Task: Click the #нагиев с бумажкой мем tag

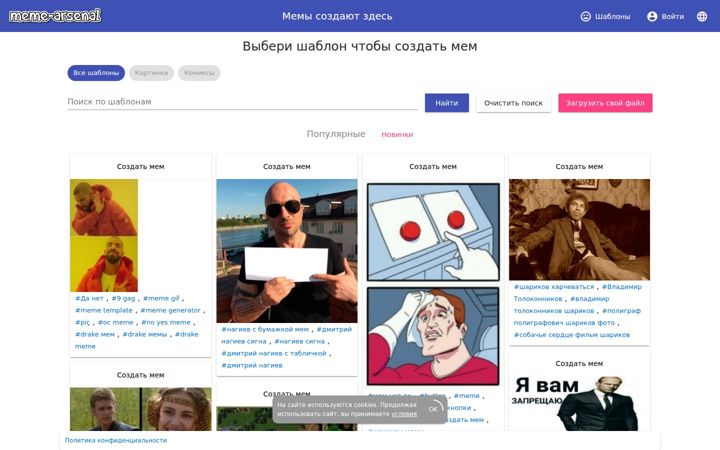Action: (265, 329)
